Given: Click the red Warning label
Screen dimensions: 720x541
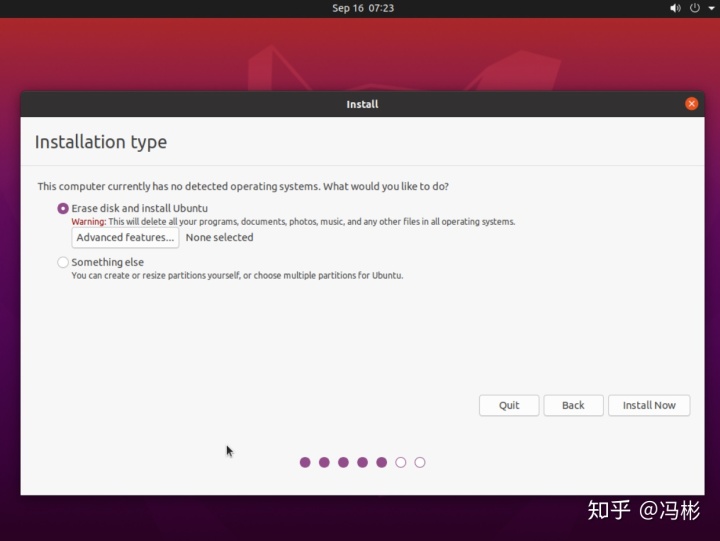Looking at the screenshot, I should (89, 222).
